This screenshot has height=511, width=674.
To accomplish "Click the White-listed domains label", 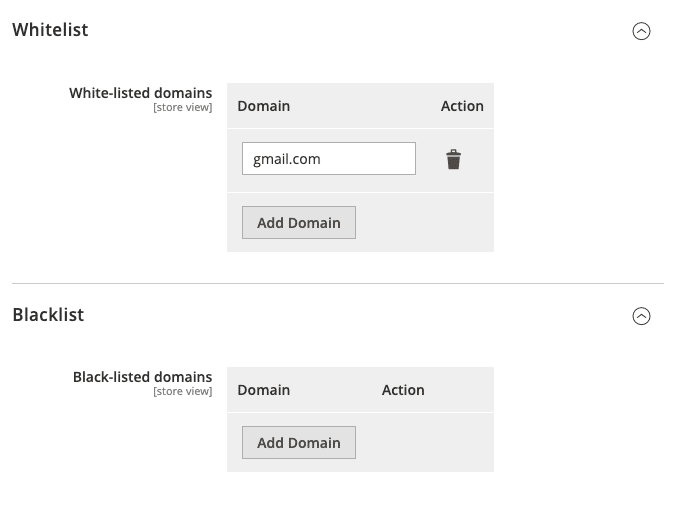I will pyautogui.click(x=140, y=93).
